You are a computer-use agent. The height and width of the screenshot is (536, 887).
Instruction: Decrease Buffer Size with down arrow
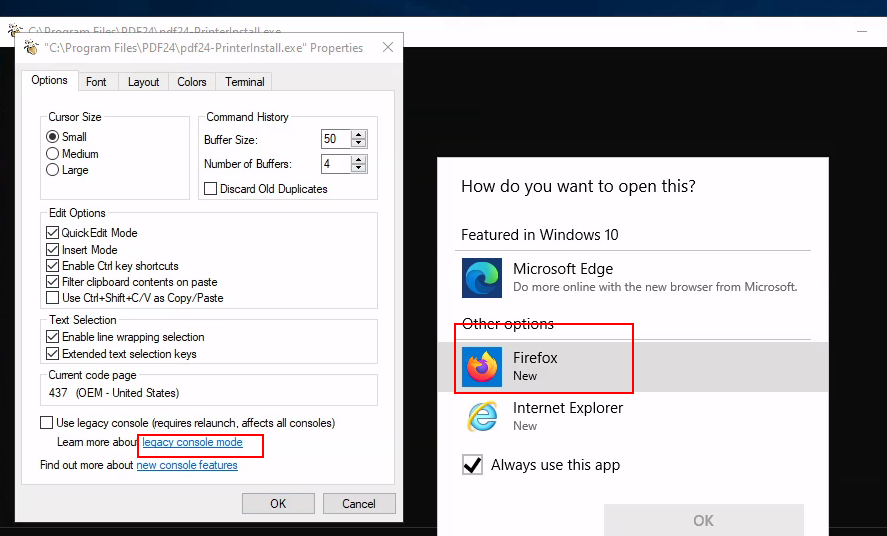[x=359, y=143]
